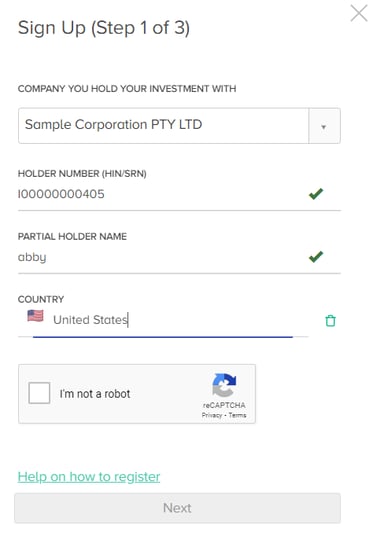The width and height of the screenshot is (388, 551).
Task: Click the Country field showing United States
Action: coord(163,320)
